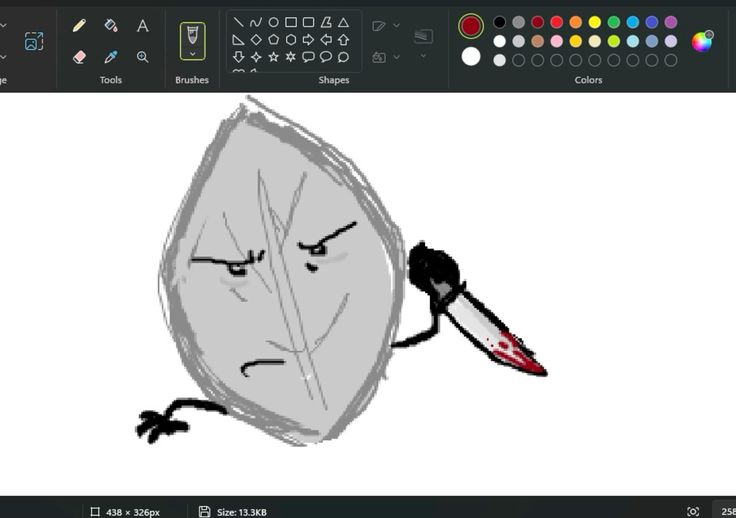Select the Eraser tool
The height and width of the screenshot is (518, 736).
(79, 57)
